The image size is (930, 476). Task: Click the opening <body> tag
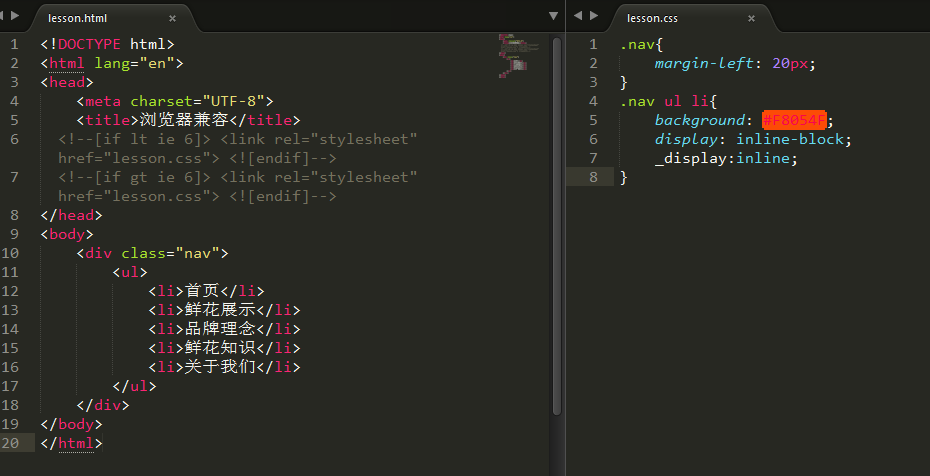click(x=67, y=234)
